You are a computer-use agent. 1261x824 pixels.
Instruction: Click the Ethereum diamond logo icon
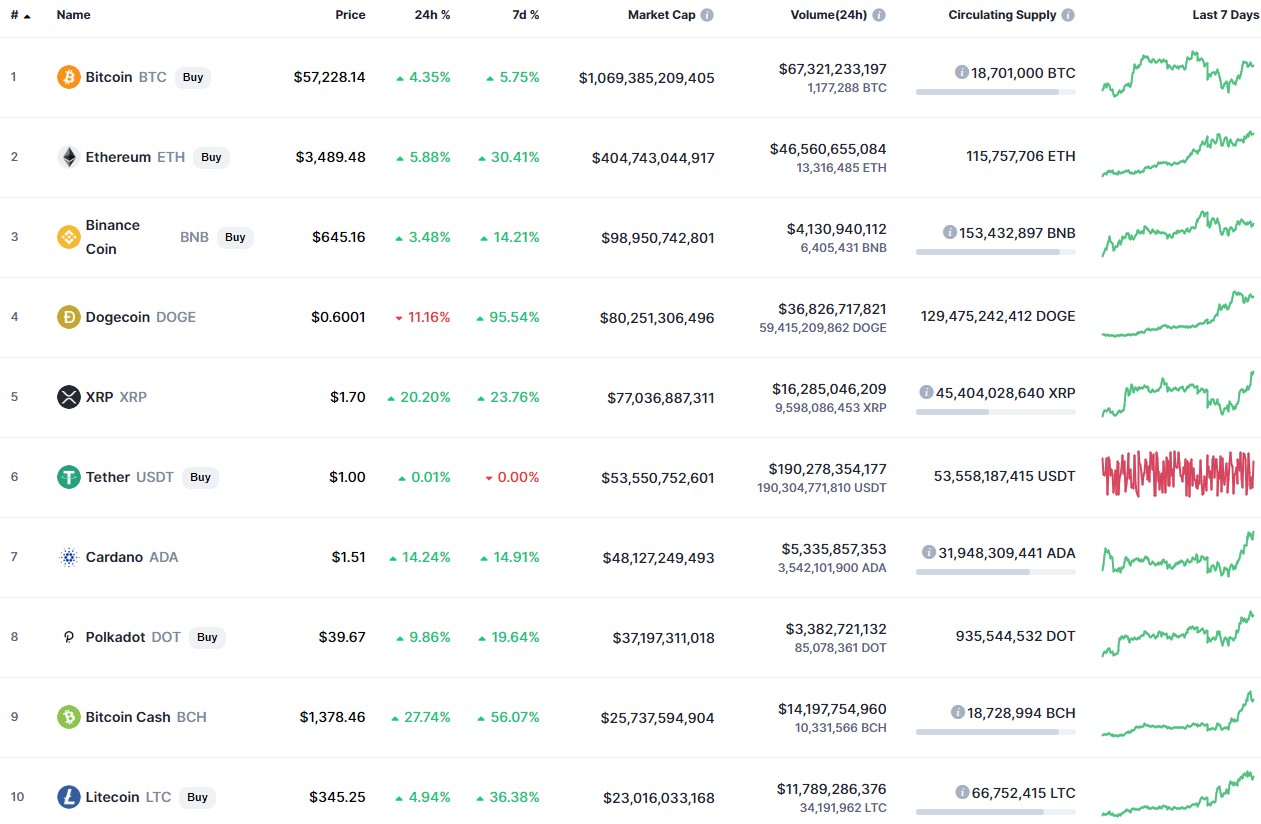(68, 157)
